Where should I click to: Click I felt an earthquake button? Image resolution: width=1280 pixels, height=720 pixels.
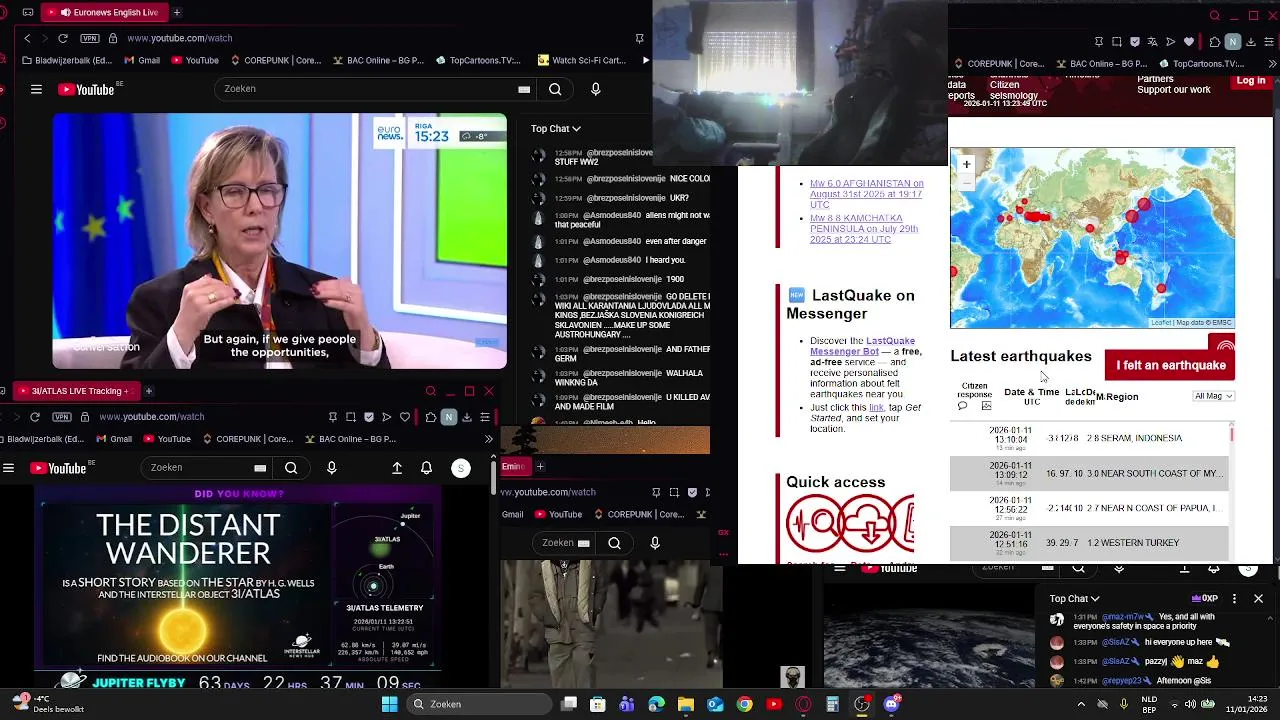1170,365
